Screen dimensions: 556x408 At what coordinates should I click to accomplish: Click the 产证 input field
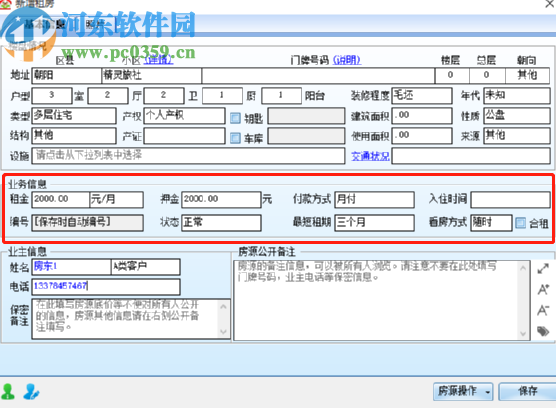point(184,136)
